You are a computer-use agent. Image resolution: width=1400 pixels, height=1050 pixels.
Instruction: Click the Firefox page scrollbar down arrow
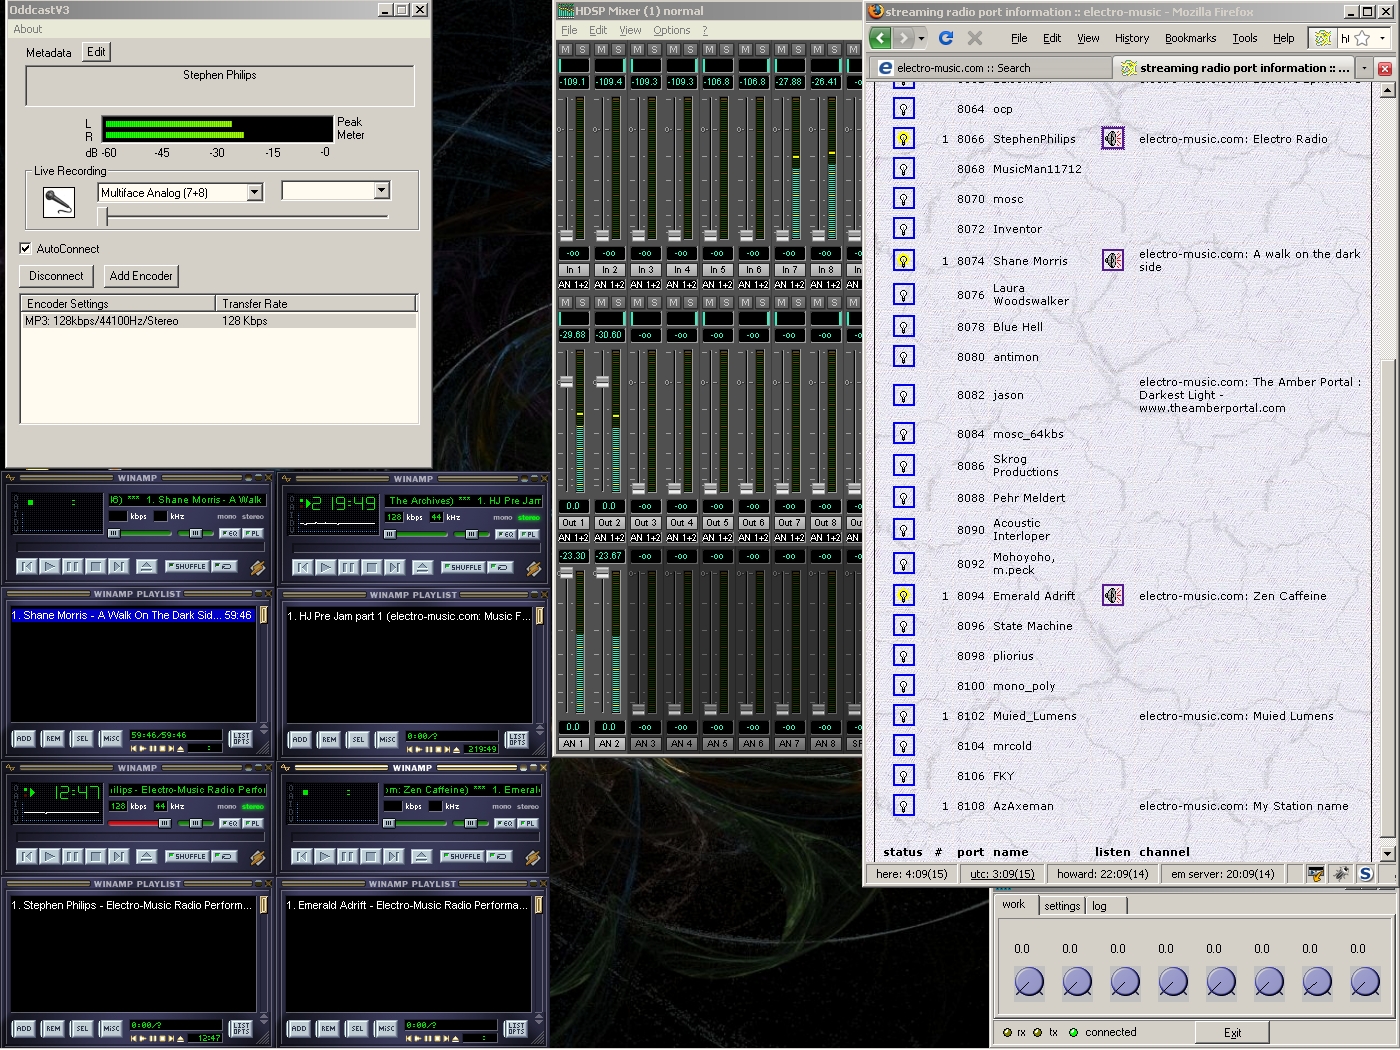click(x=1387, y=853)
